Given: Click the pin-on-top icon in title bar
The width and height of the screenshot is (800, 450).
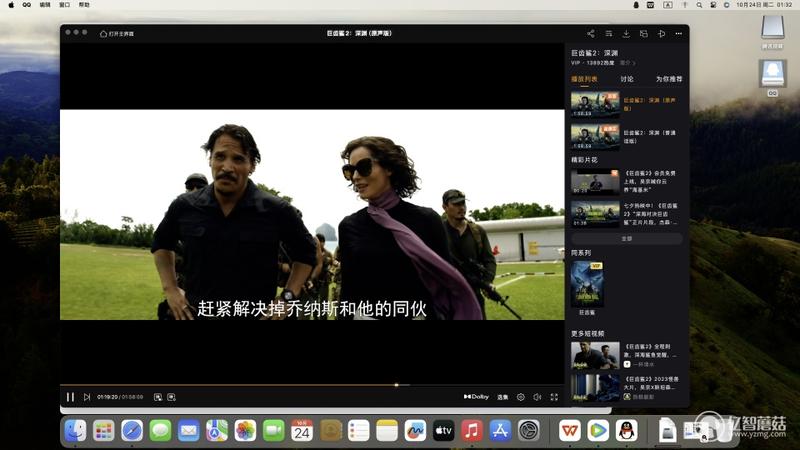Looking at the screenshot, I should [661, 34].
